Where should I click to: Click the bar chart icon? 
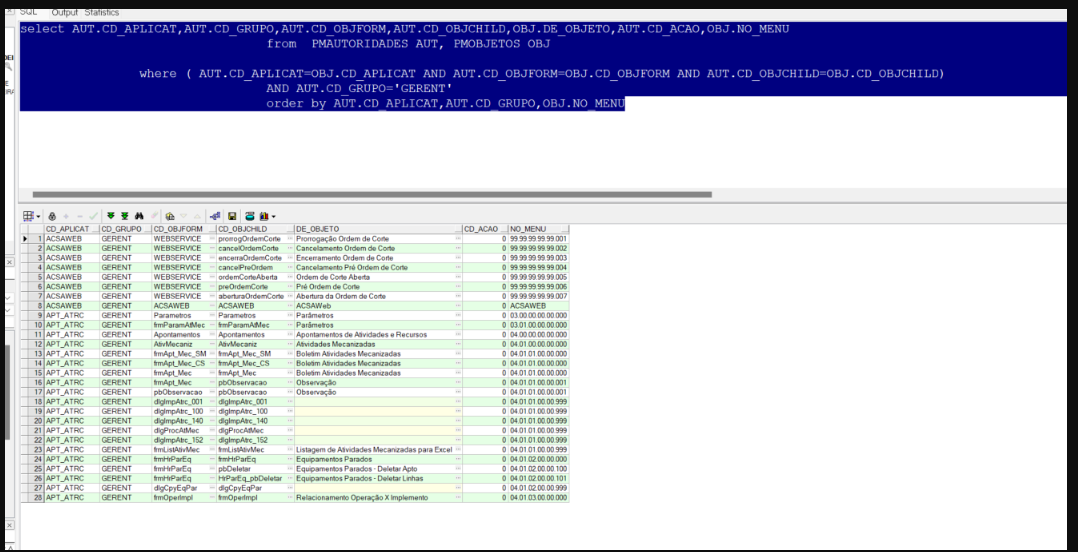click(x=264, y=216)
